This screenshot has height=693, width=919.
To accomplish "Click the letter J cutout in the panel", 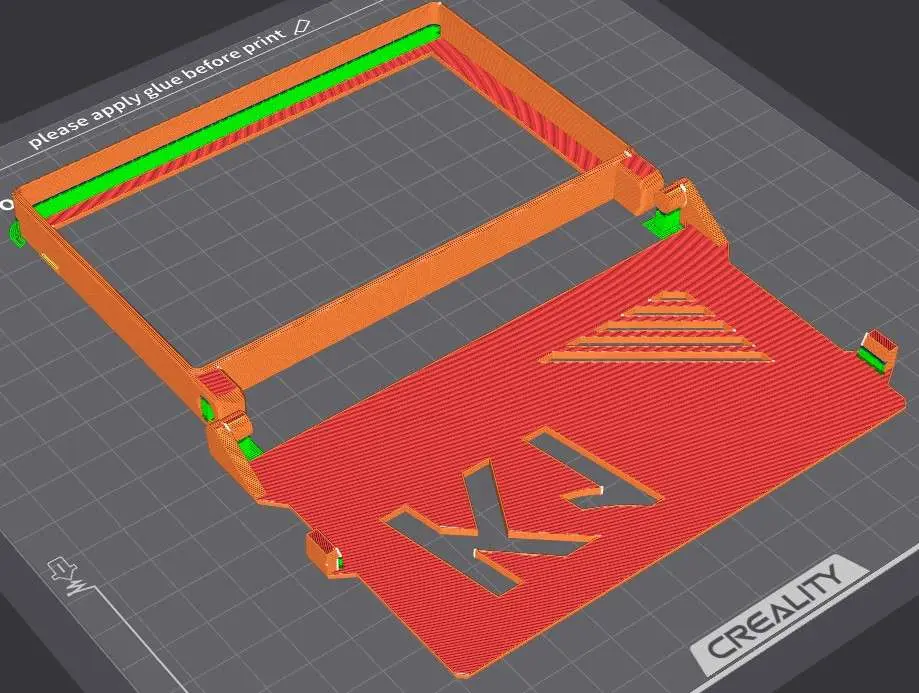I will click(x=596, y=476).
